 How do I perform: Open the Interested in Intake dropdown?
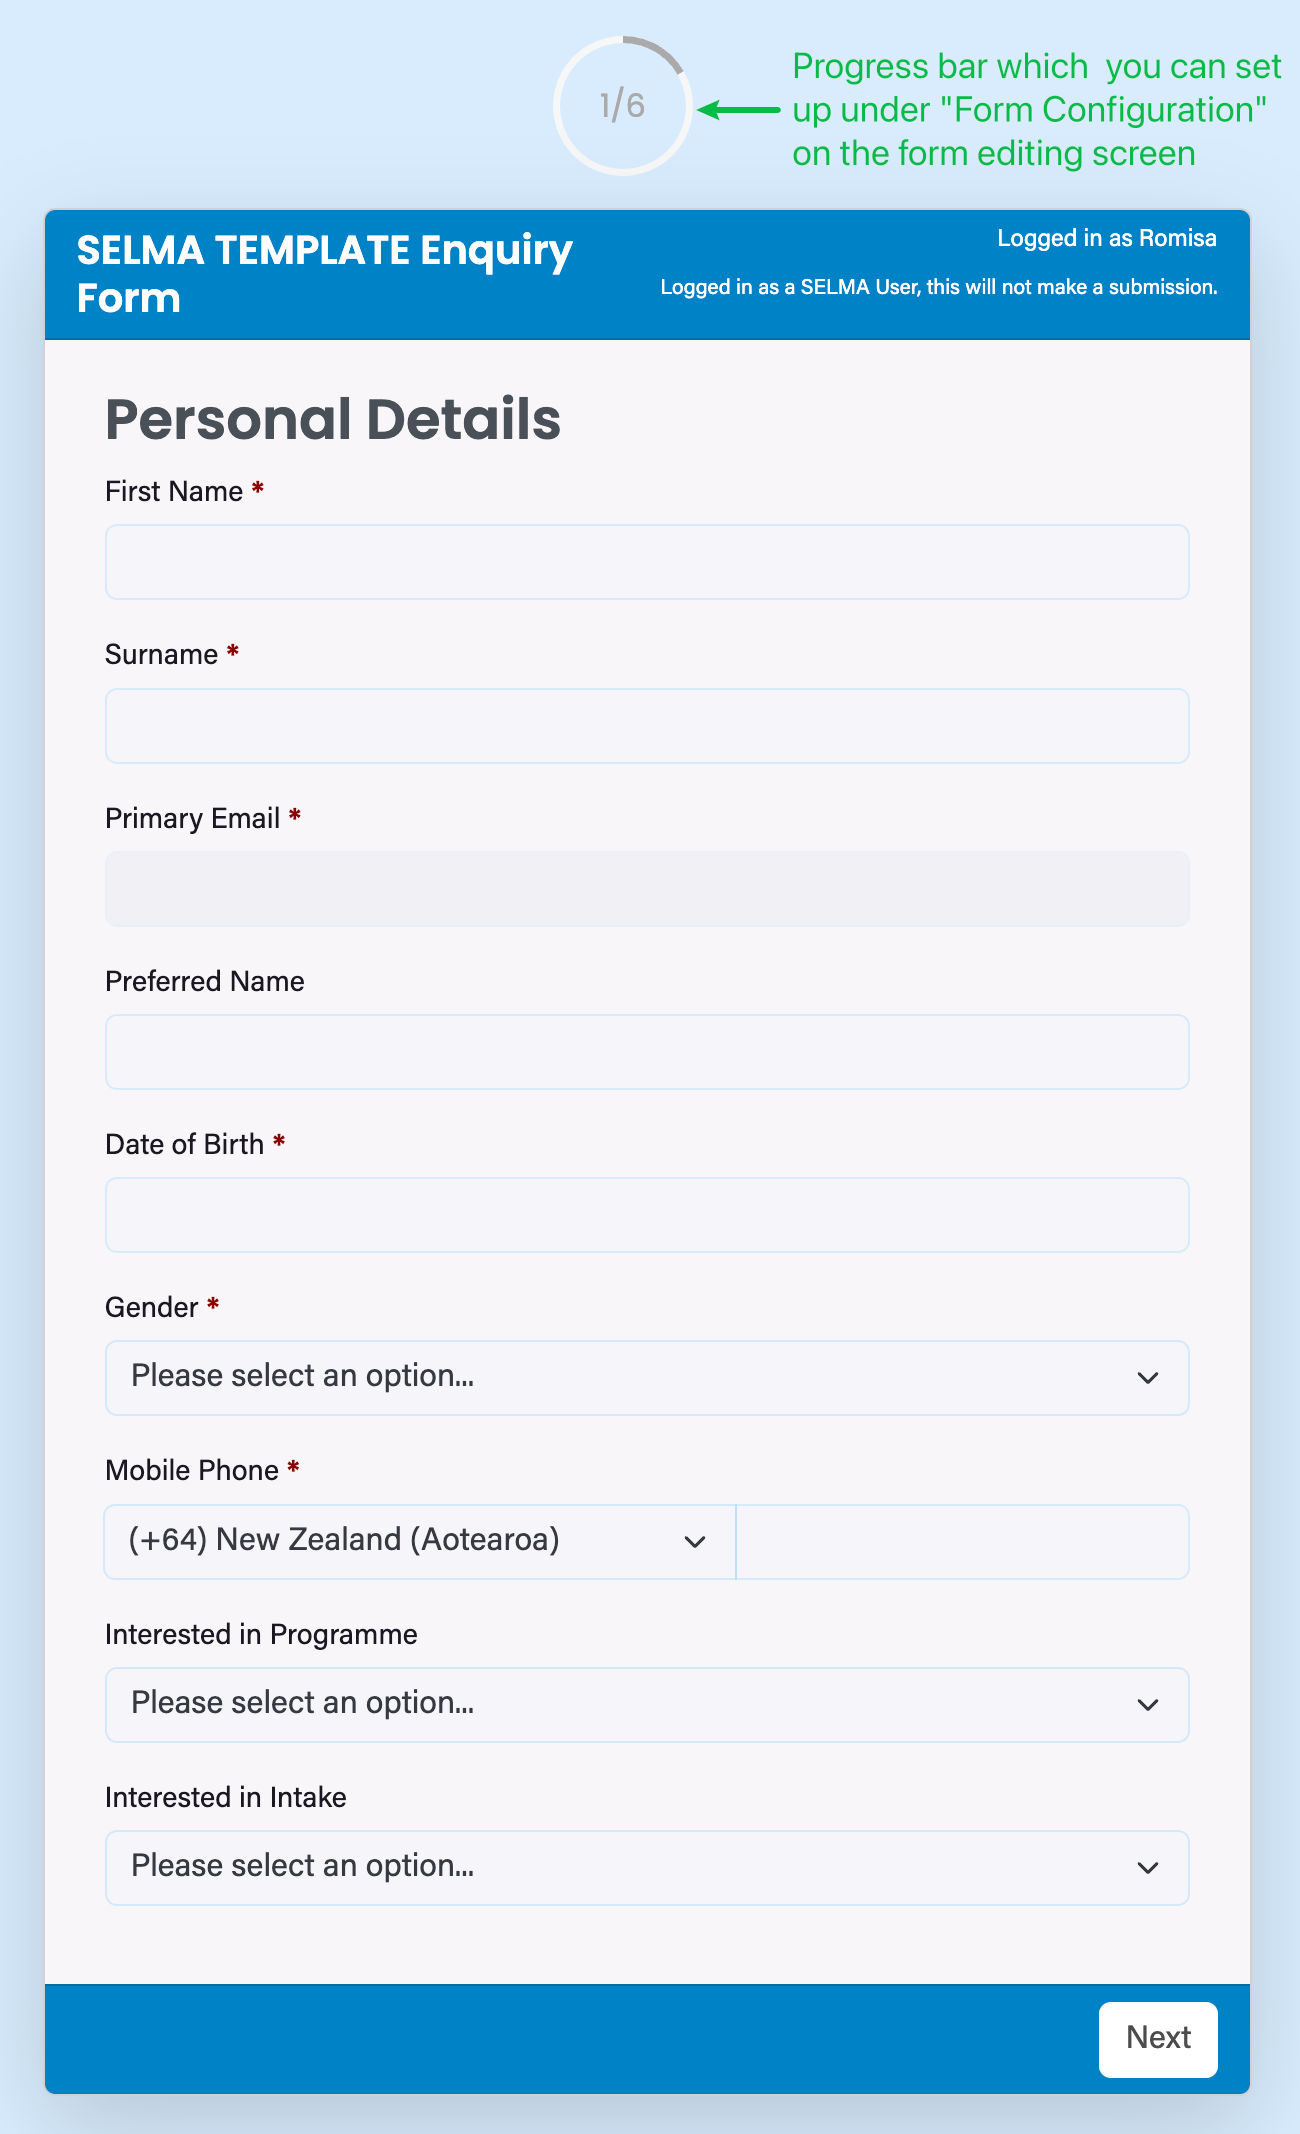[647, 1867]
